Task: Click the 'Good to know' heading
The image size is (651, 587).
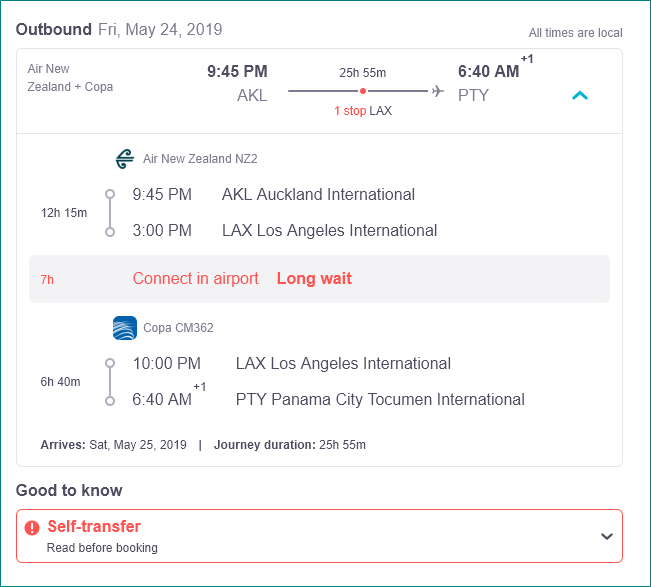Action: point(69,490)
